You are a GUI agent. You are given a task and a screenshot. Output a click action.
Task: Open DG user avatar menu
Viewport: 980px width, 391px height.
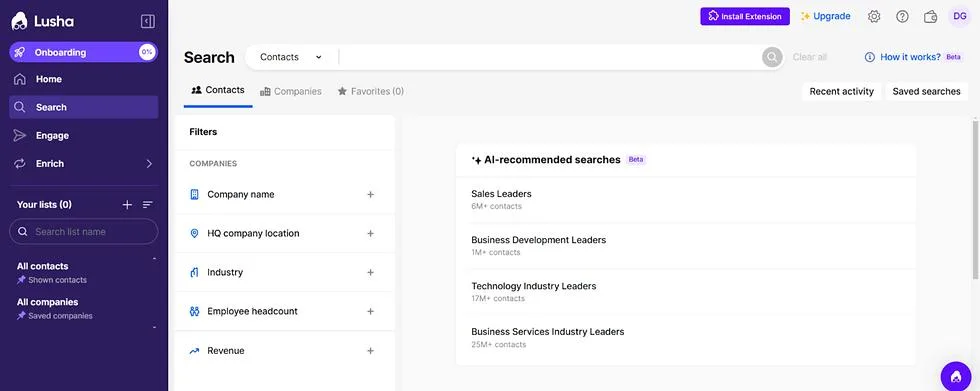click(x=960, y=16)
